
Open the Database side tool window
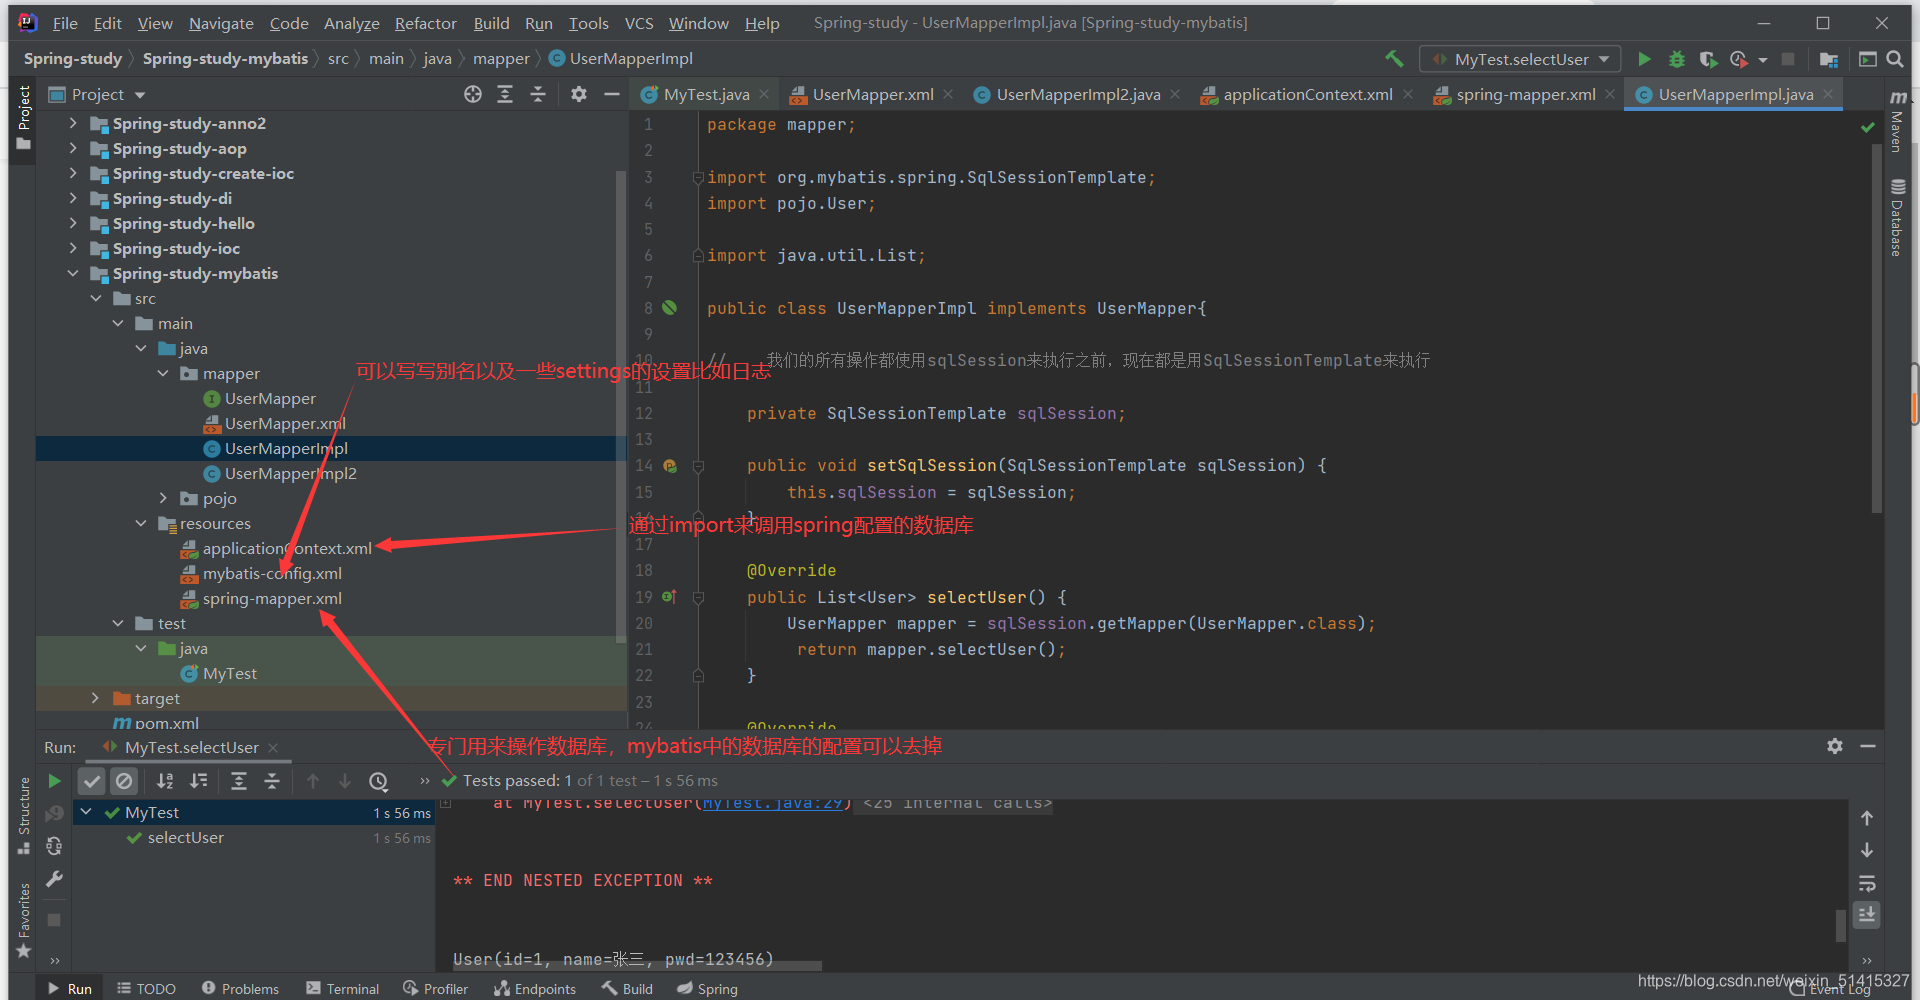pyautogui.click(x=1897, y=217)
